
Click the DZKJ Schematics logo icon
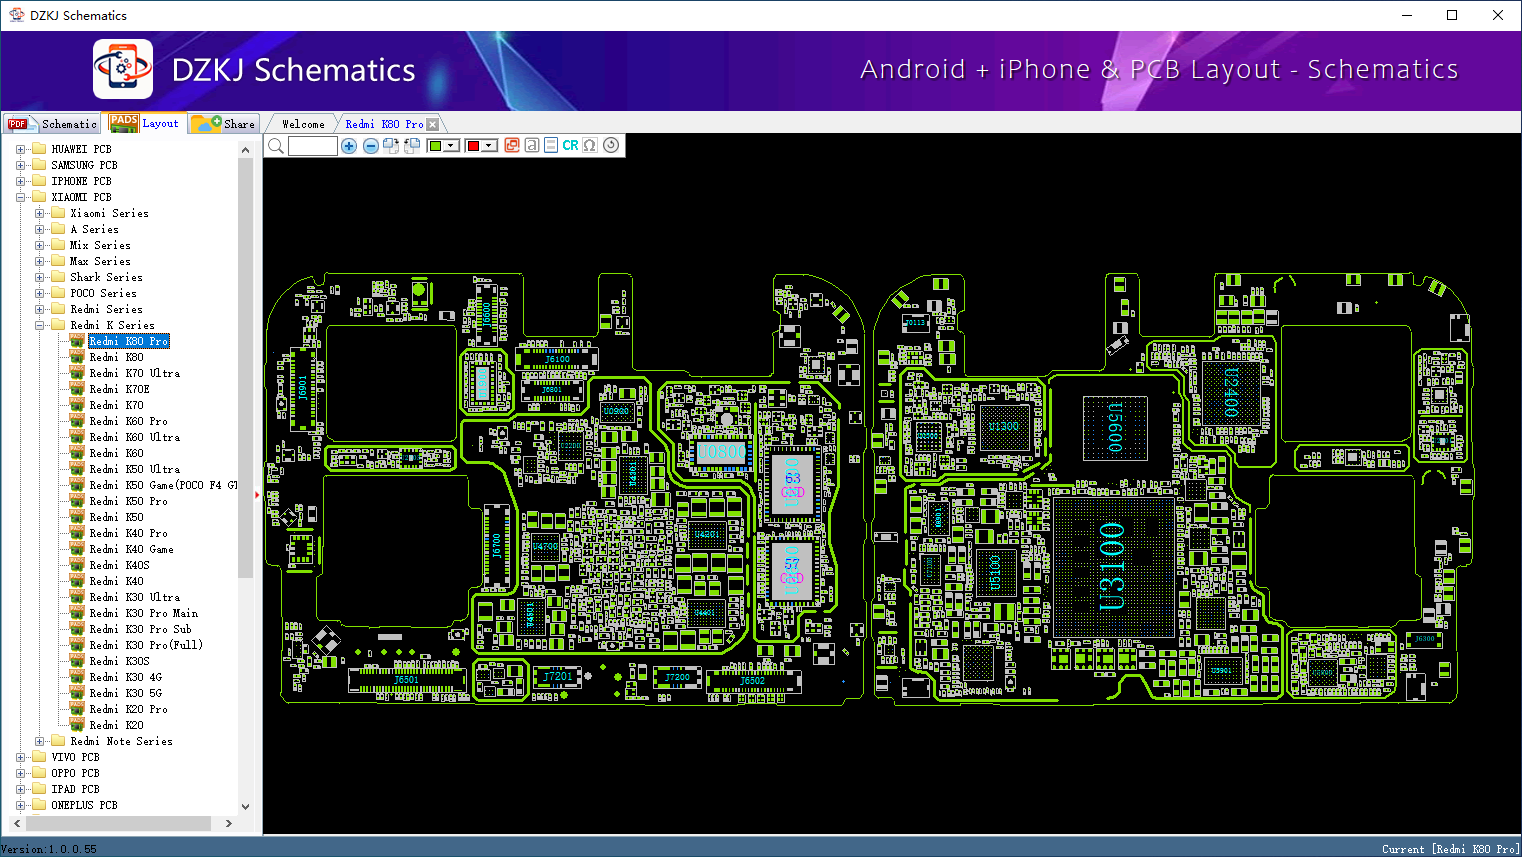(123, 69)
